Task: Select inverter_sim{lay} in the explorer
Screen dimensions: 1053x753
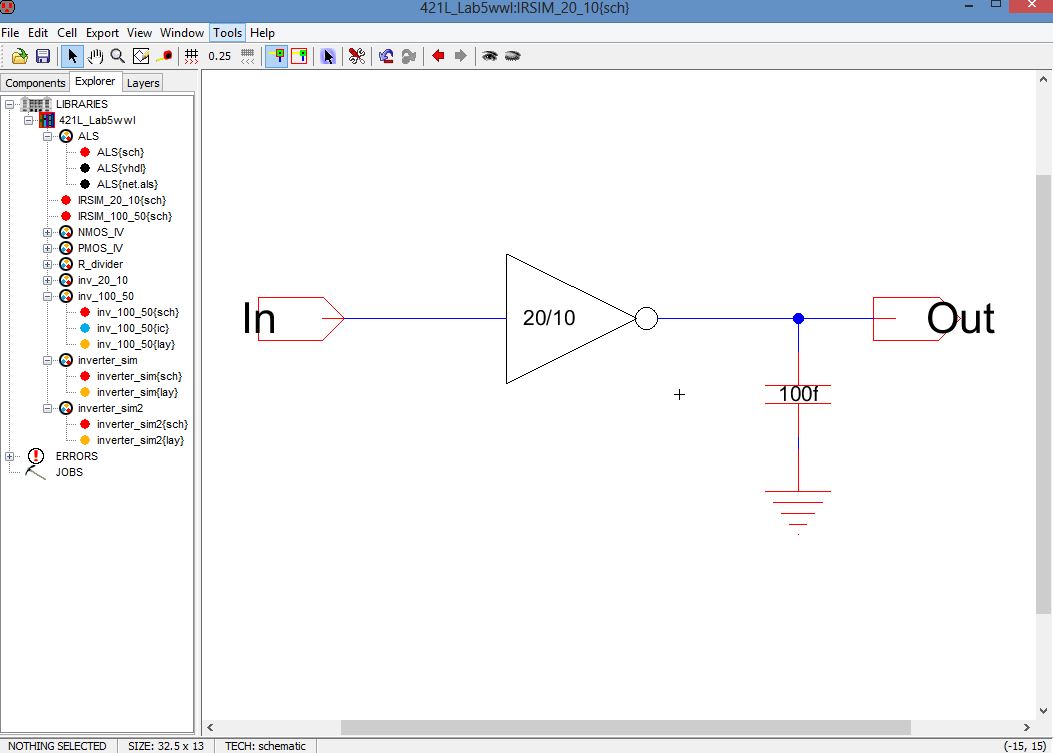Action: click(x=137, y=392)
